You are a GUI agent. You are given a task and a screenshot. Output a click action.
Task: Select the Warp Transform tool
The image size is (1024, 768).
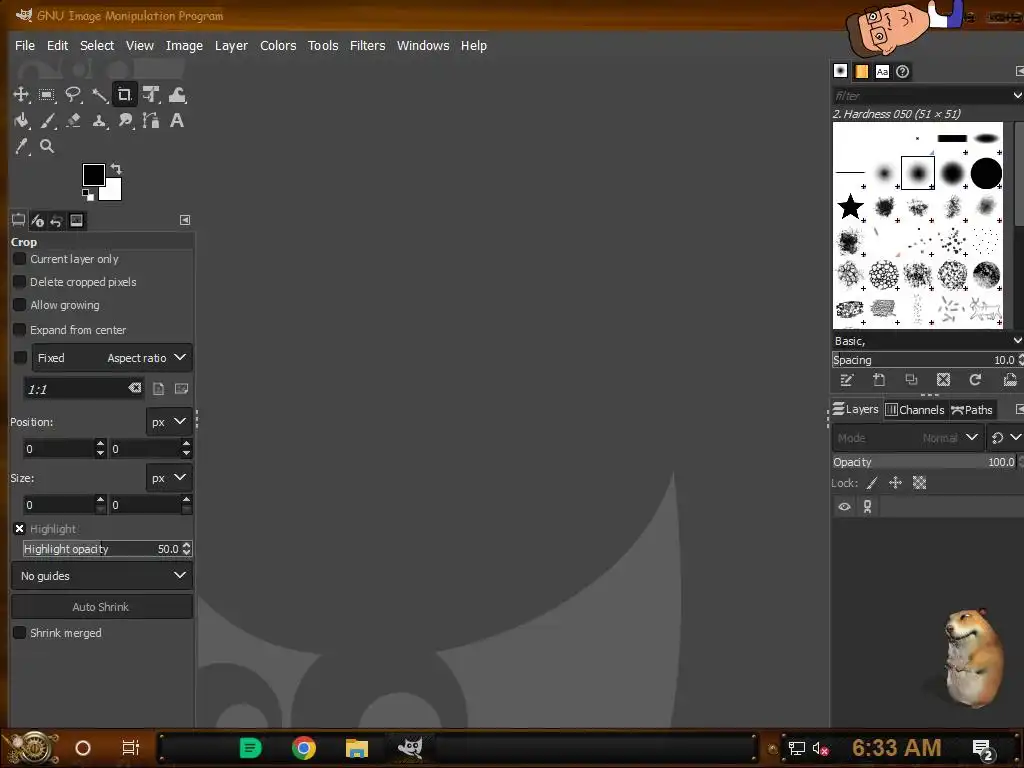coord(177,95)
